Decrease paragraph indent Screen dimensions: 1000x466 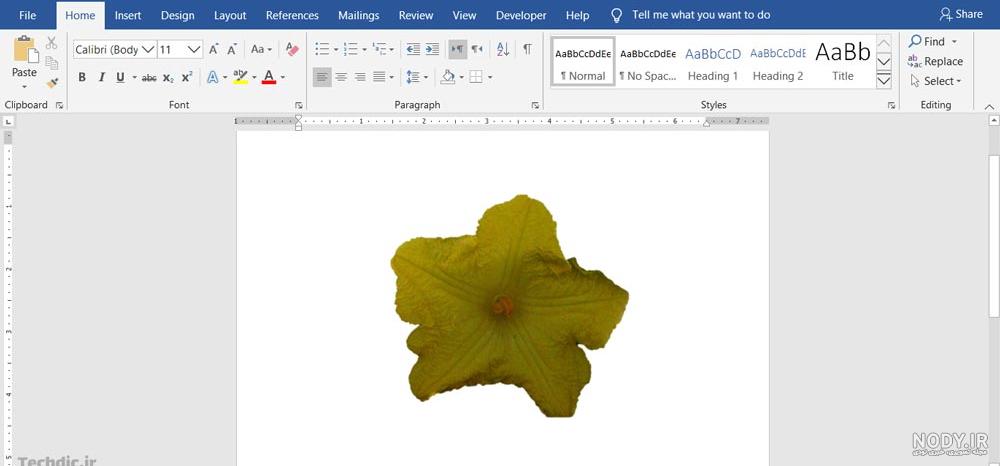click(x=413, y=49)
